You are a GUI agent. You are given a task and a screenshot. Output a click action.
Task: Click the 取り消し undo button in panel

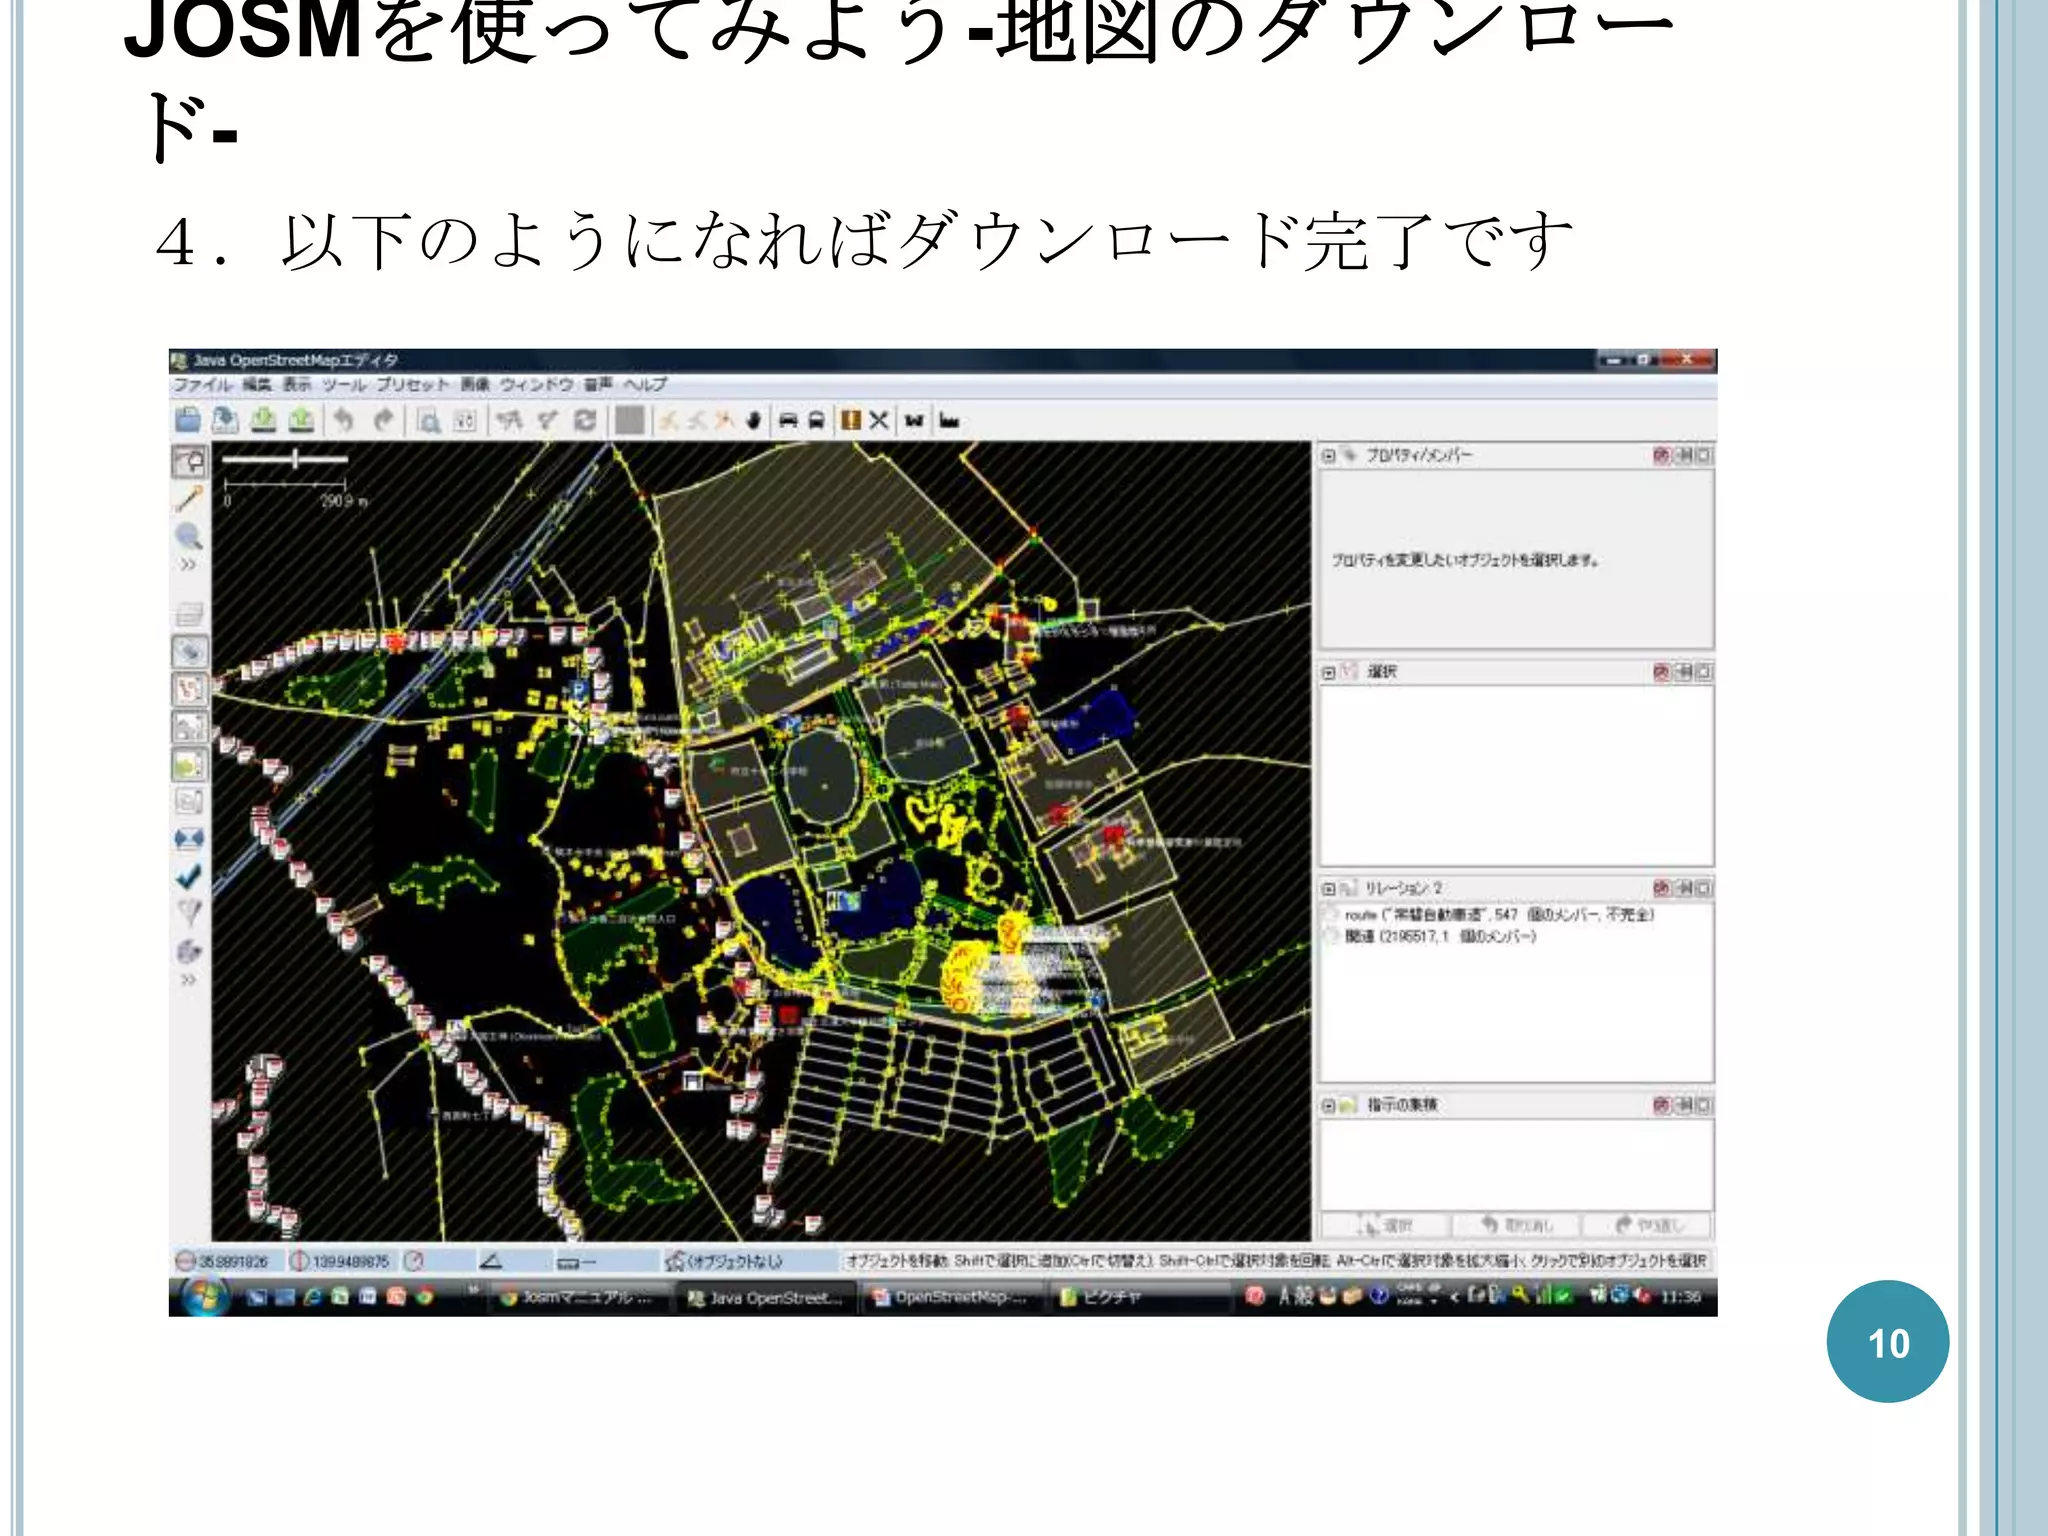coord(1517,1225)
